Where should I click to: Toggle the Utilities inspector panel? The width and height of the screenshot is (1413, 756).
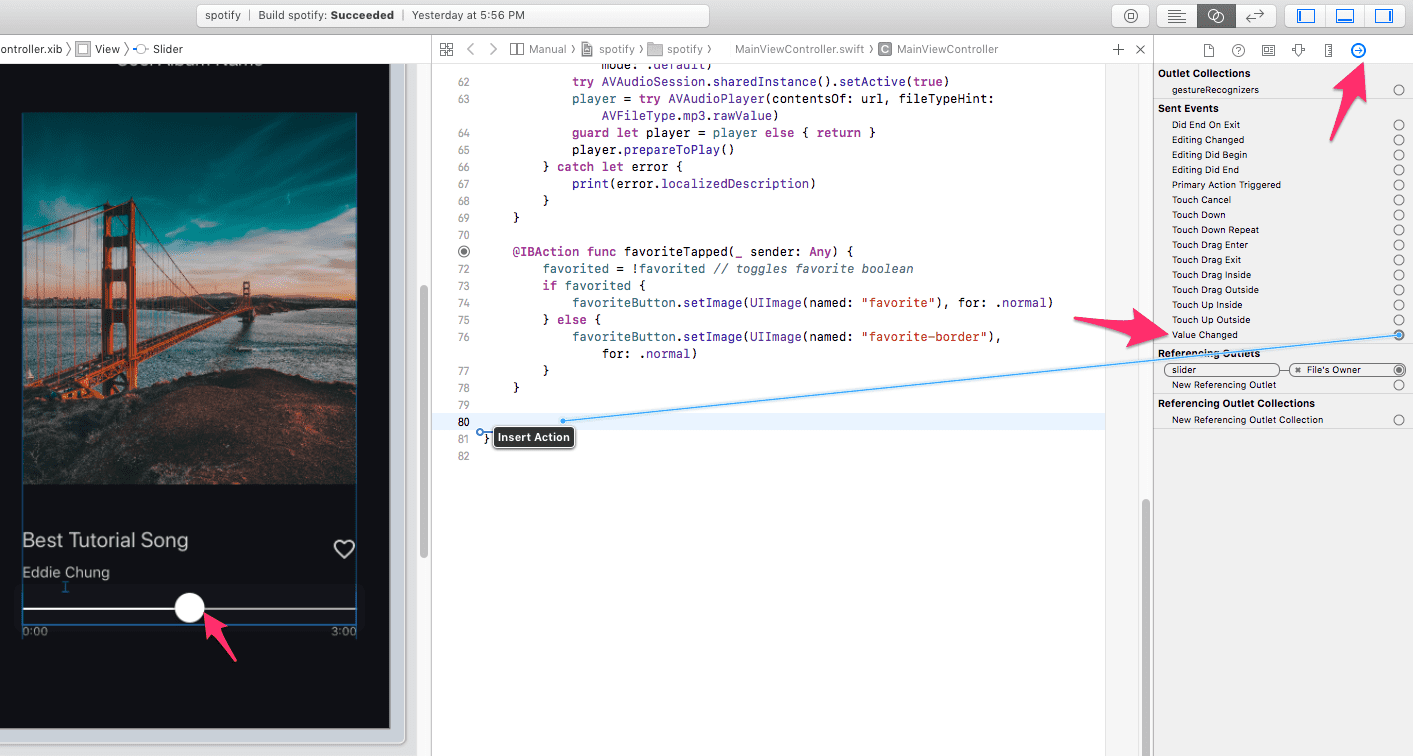pyautogui.click(x=1384, y=16)
